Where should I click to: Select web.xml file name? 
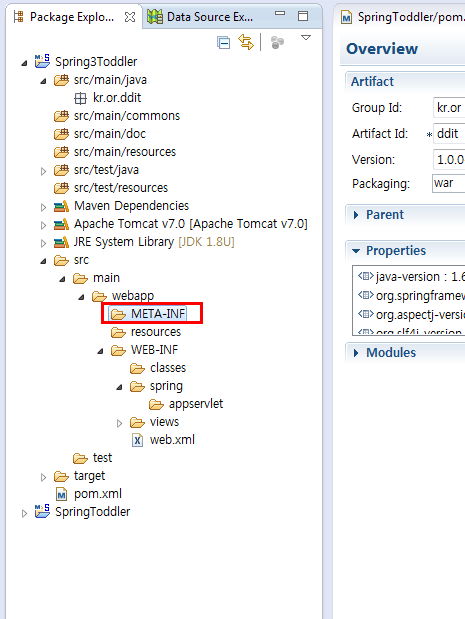[172, 440]
